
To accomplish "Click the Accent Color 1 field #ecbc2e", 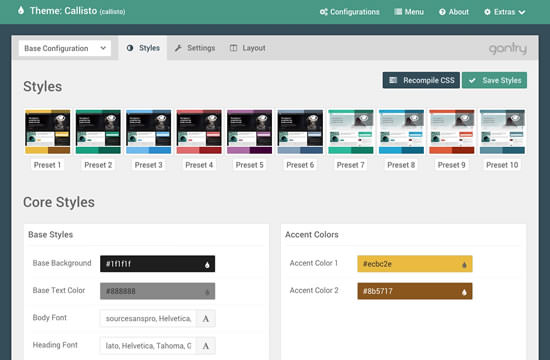I will [x=415, y=264].
